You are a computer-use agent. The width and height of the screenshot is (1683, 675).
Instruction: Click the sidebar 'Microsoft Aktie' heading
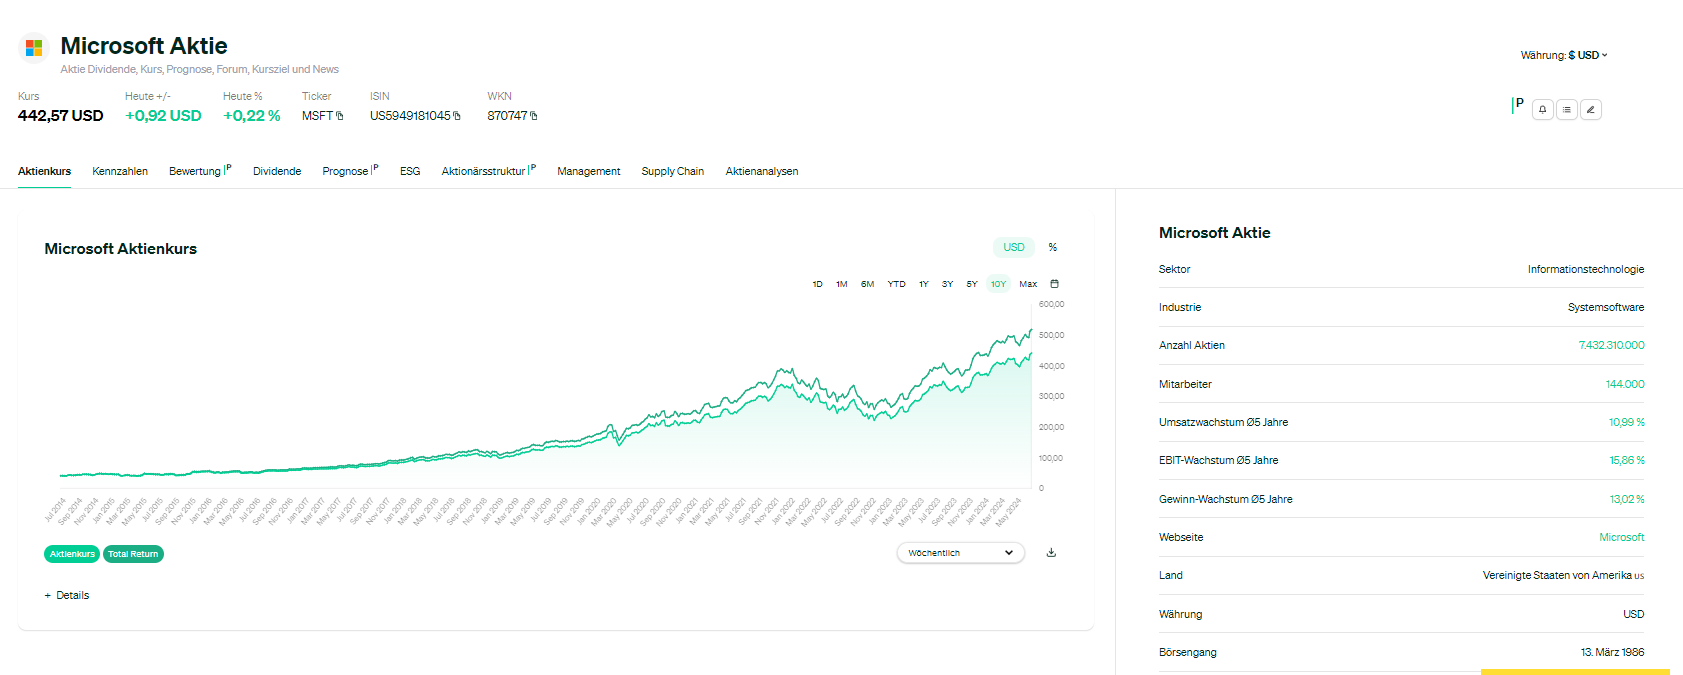[x=1215, y=233]
